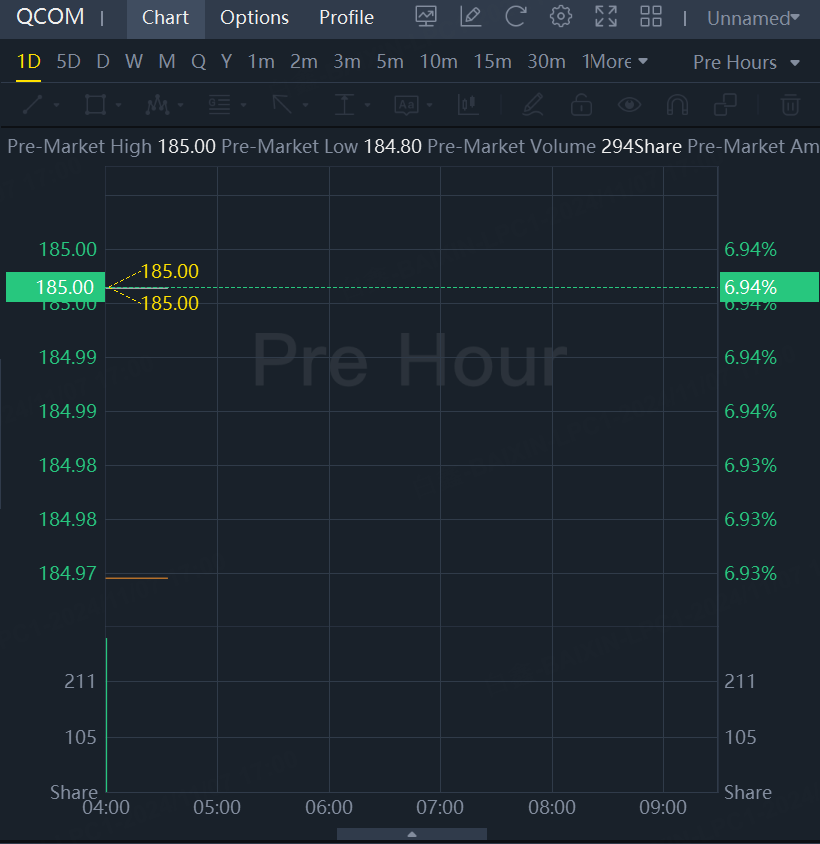
Task: Select the text annotation tool
Action: 407,104
